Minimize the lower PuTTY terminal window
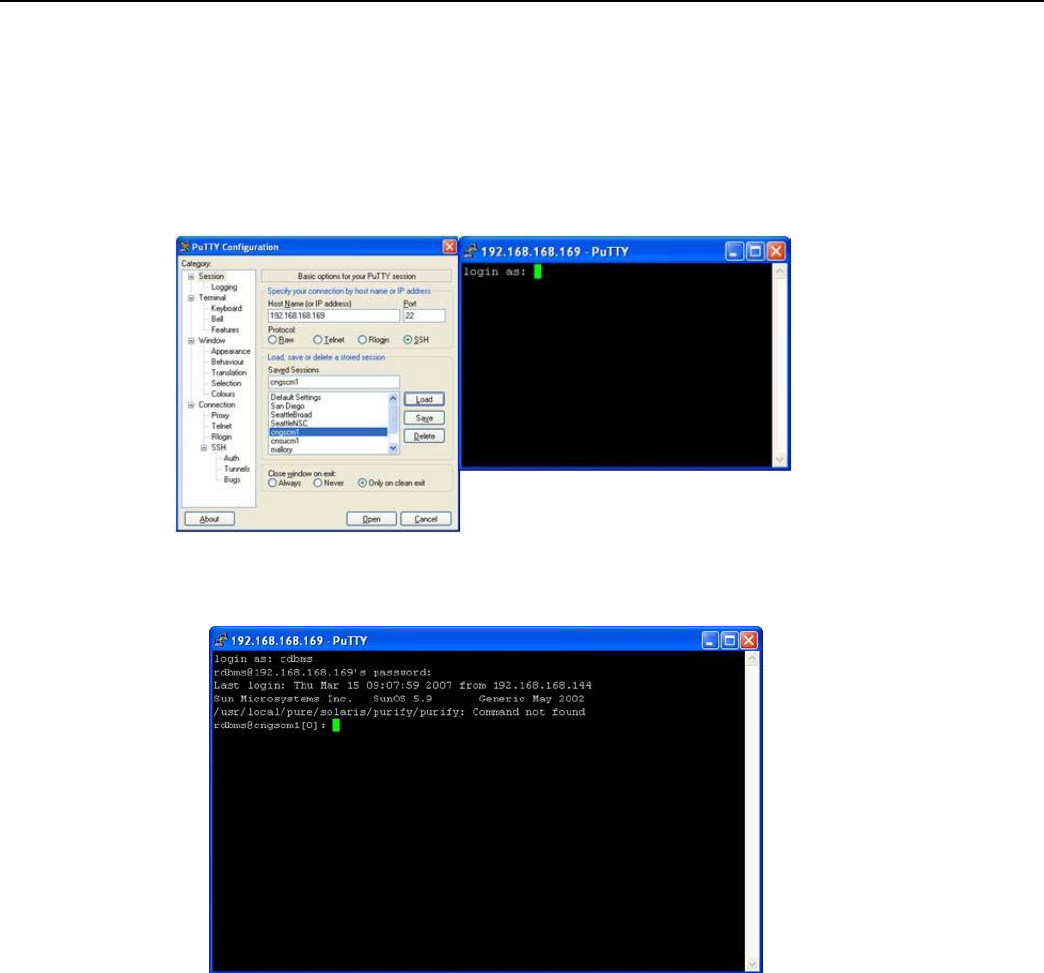Viewport: 1044px width, 973px height. (x=710, y=640)
